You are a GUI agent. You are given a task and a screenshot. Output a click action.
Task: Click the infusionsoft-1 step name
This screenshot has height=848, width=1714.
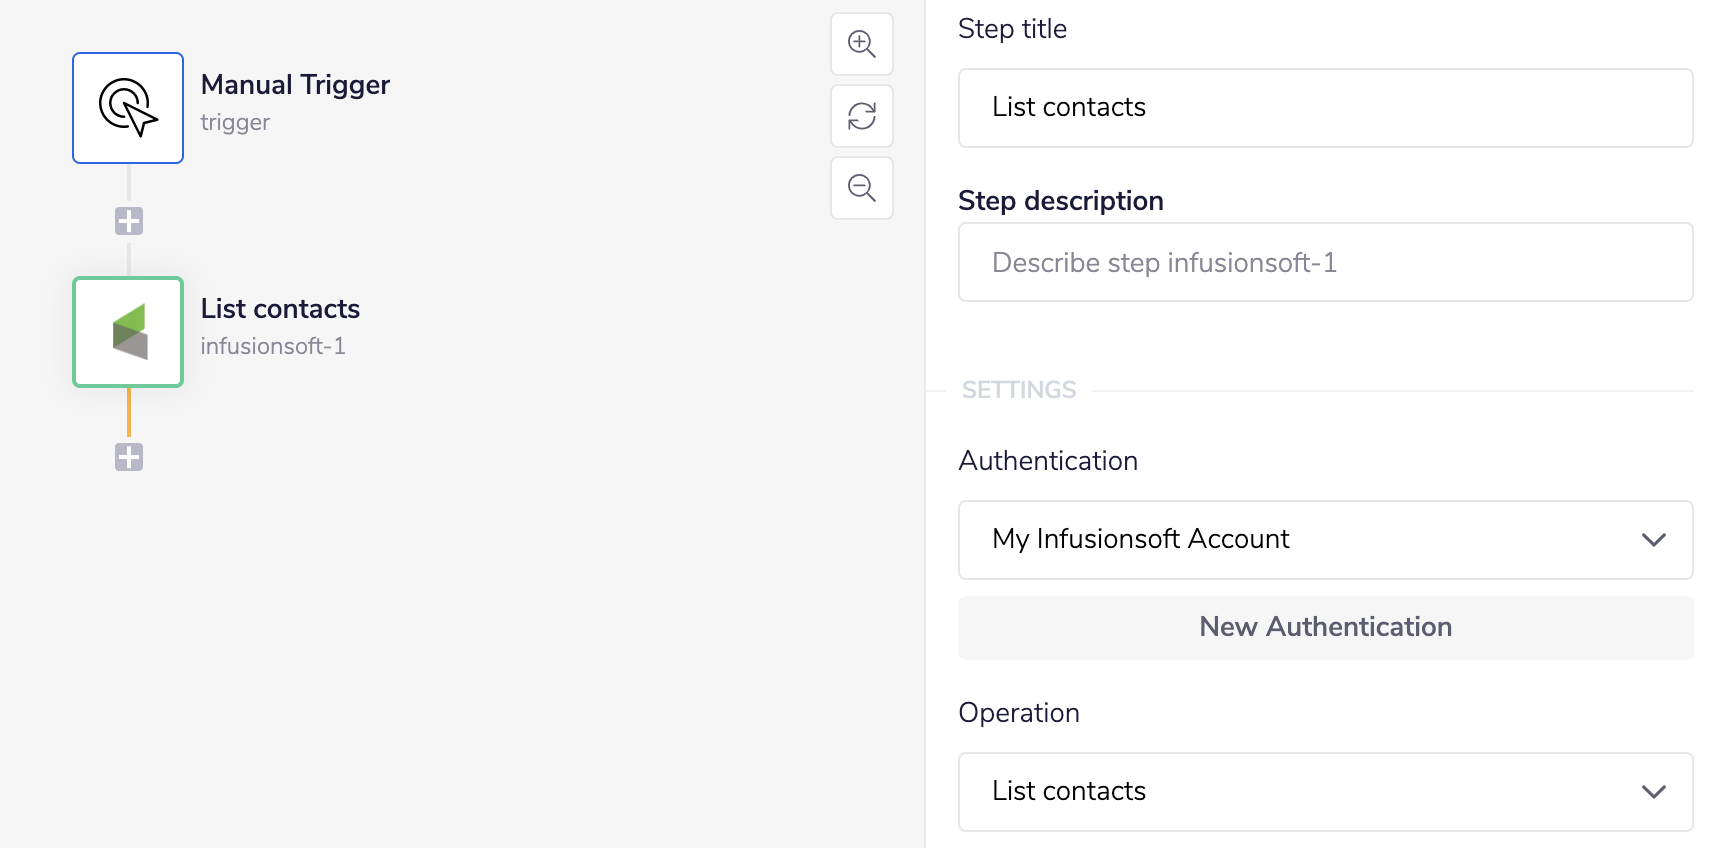[273, 346]
